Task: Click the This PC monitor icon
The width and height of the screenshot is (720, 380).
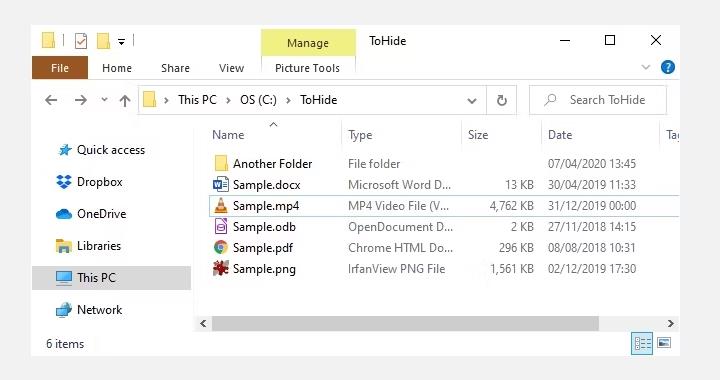Action: pyautogui.click(x=63, y=278)
